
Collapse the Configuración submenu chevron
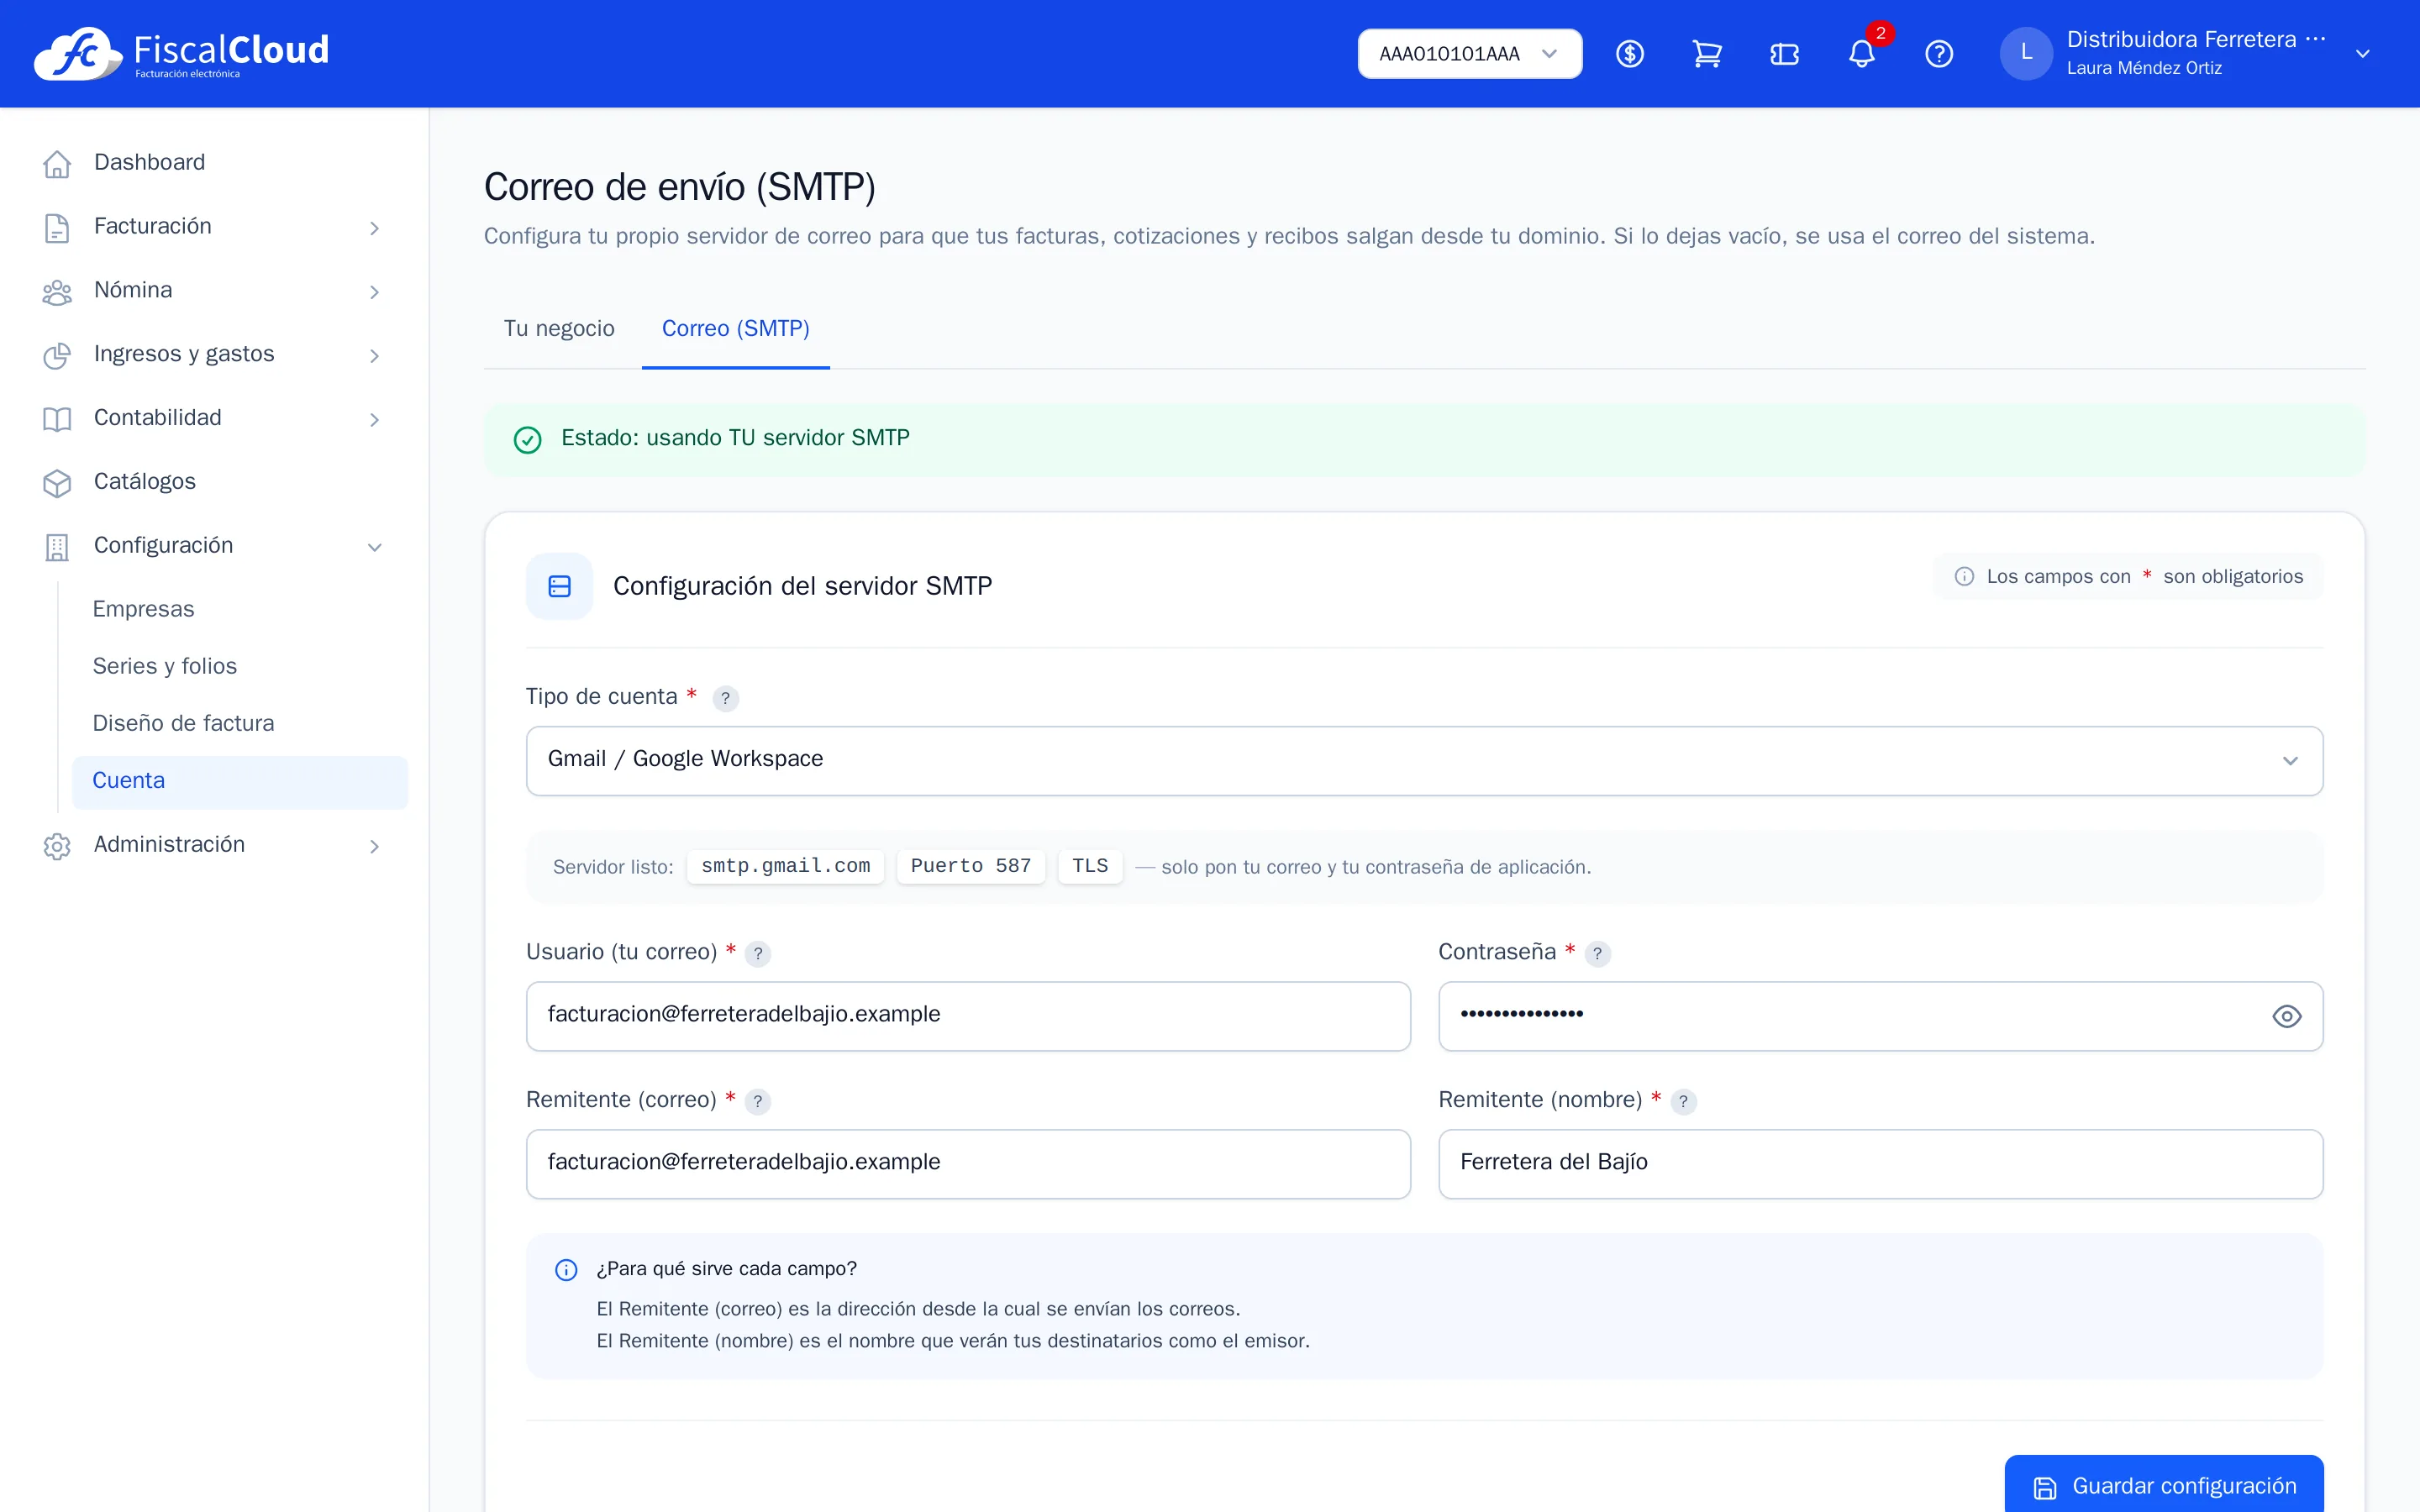tap(375, 547)
